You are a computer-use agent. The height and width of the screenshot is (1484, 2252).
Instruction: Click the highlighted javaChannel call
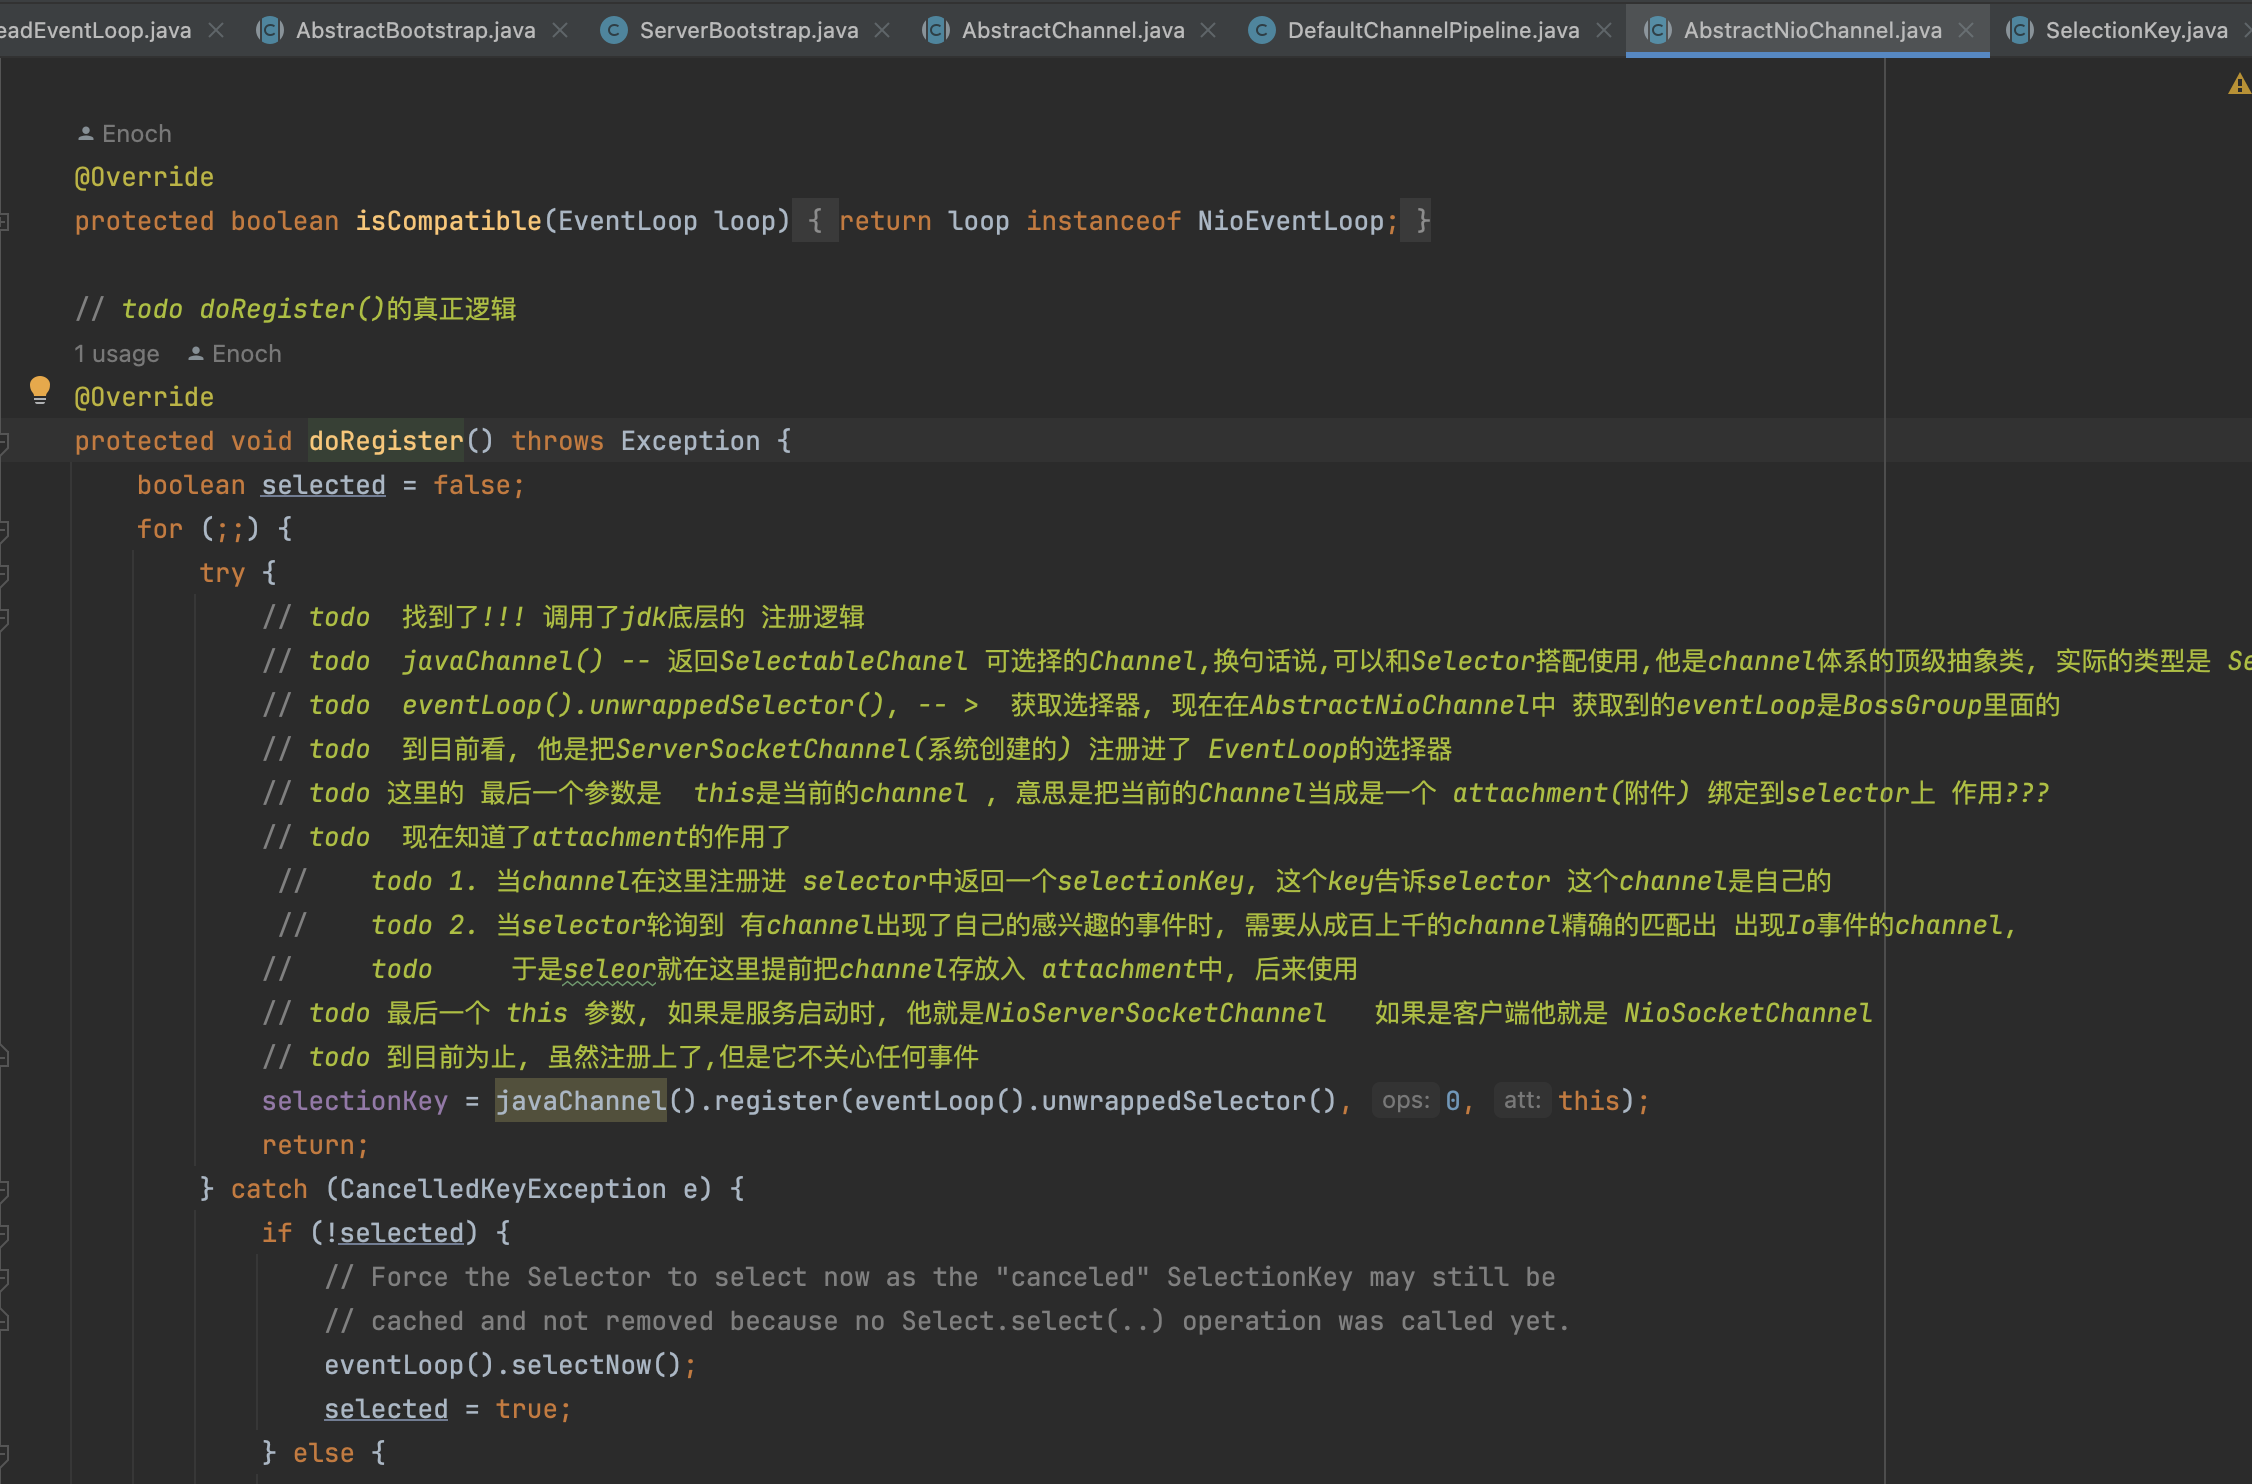tap(581, 1101)
